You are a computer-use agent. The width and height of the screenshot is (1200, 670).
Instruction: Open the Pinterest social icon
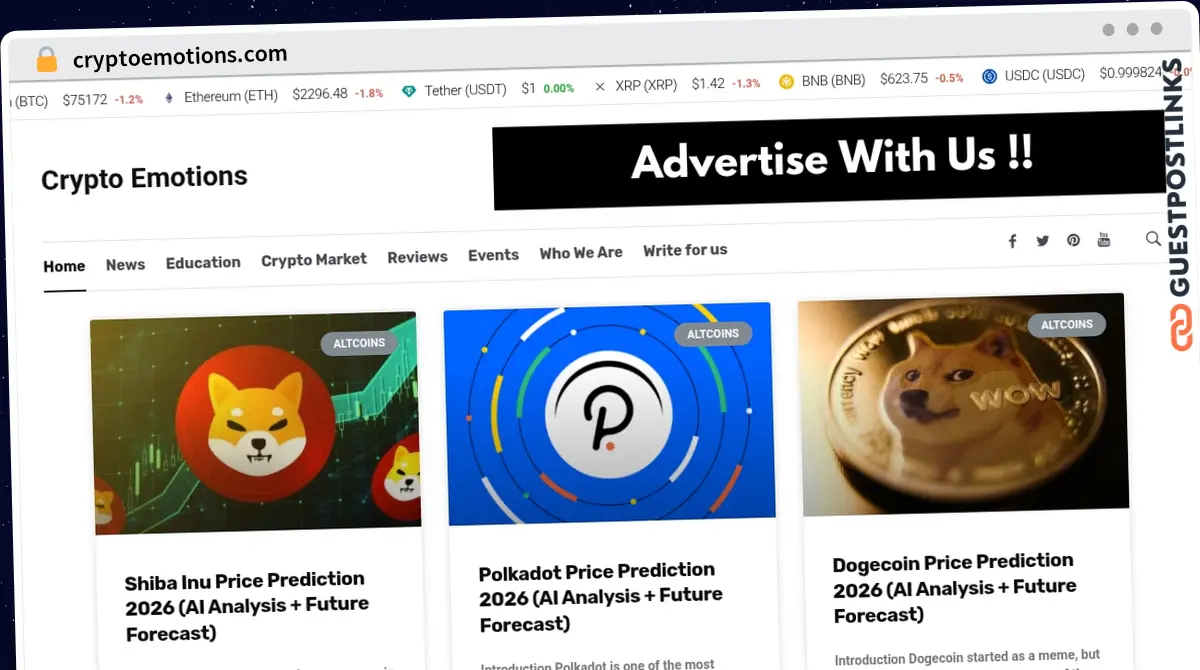[x=1073, y=240]
